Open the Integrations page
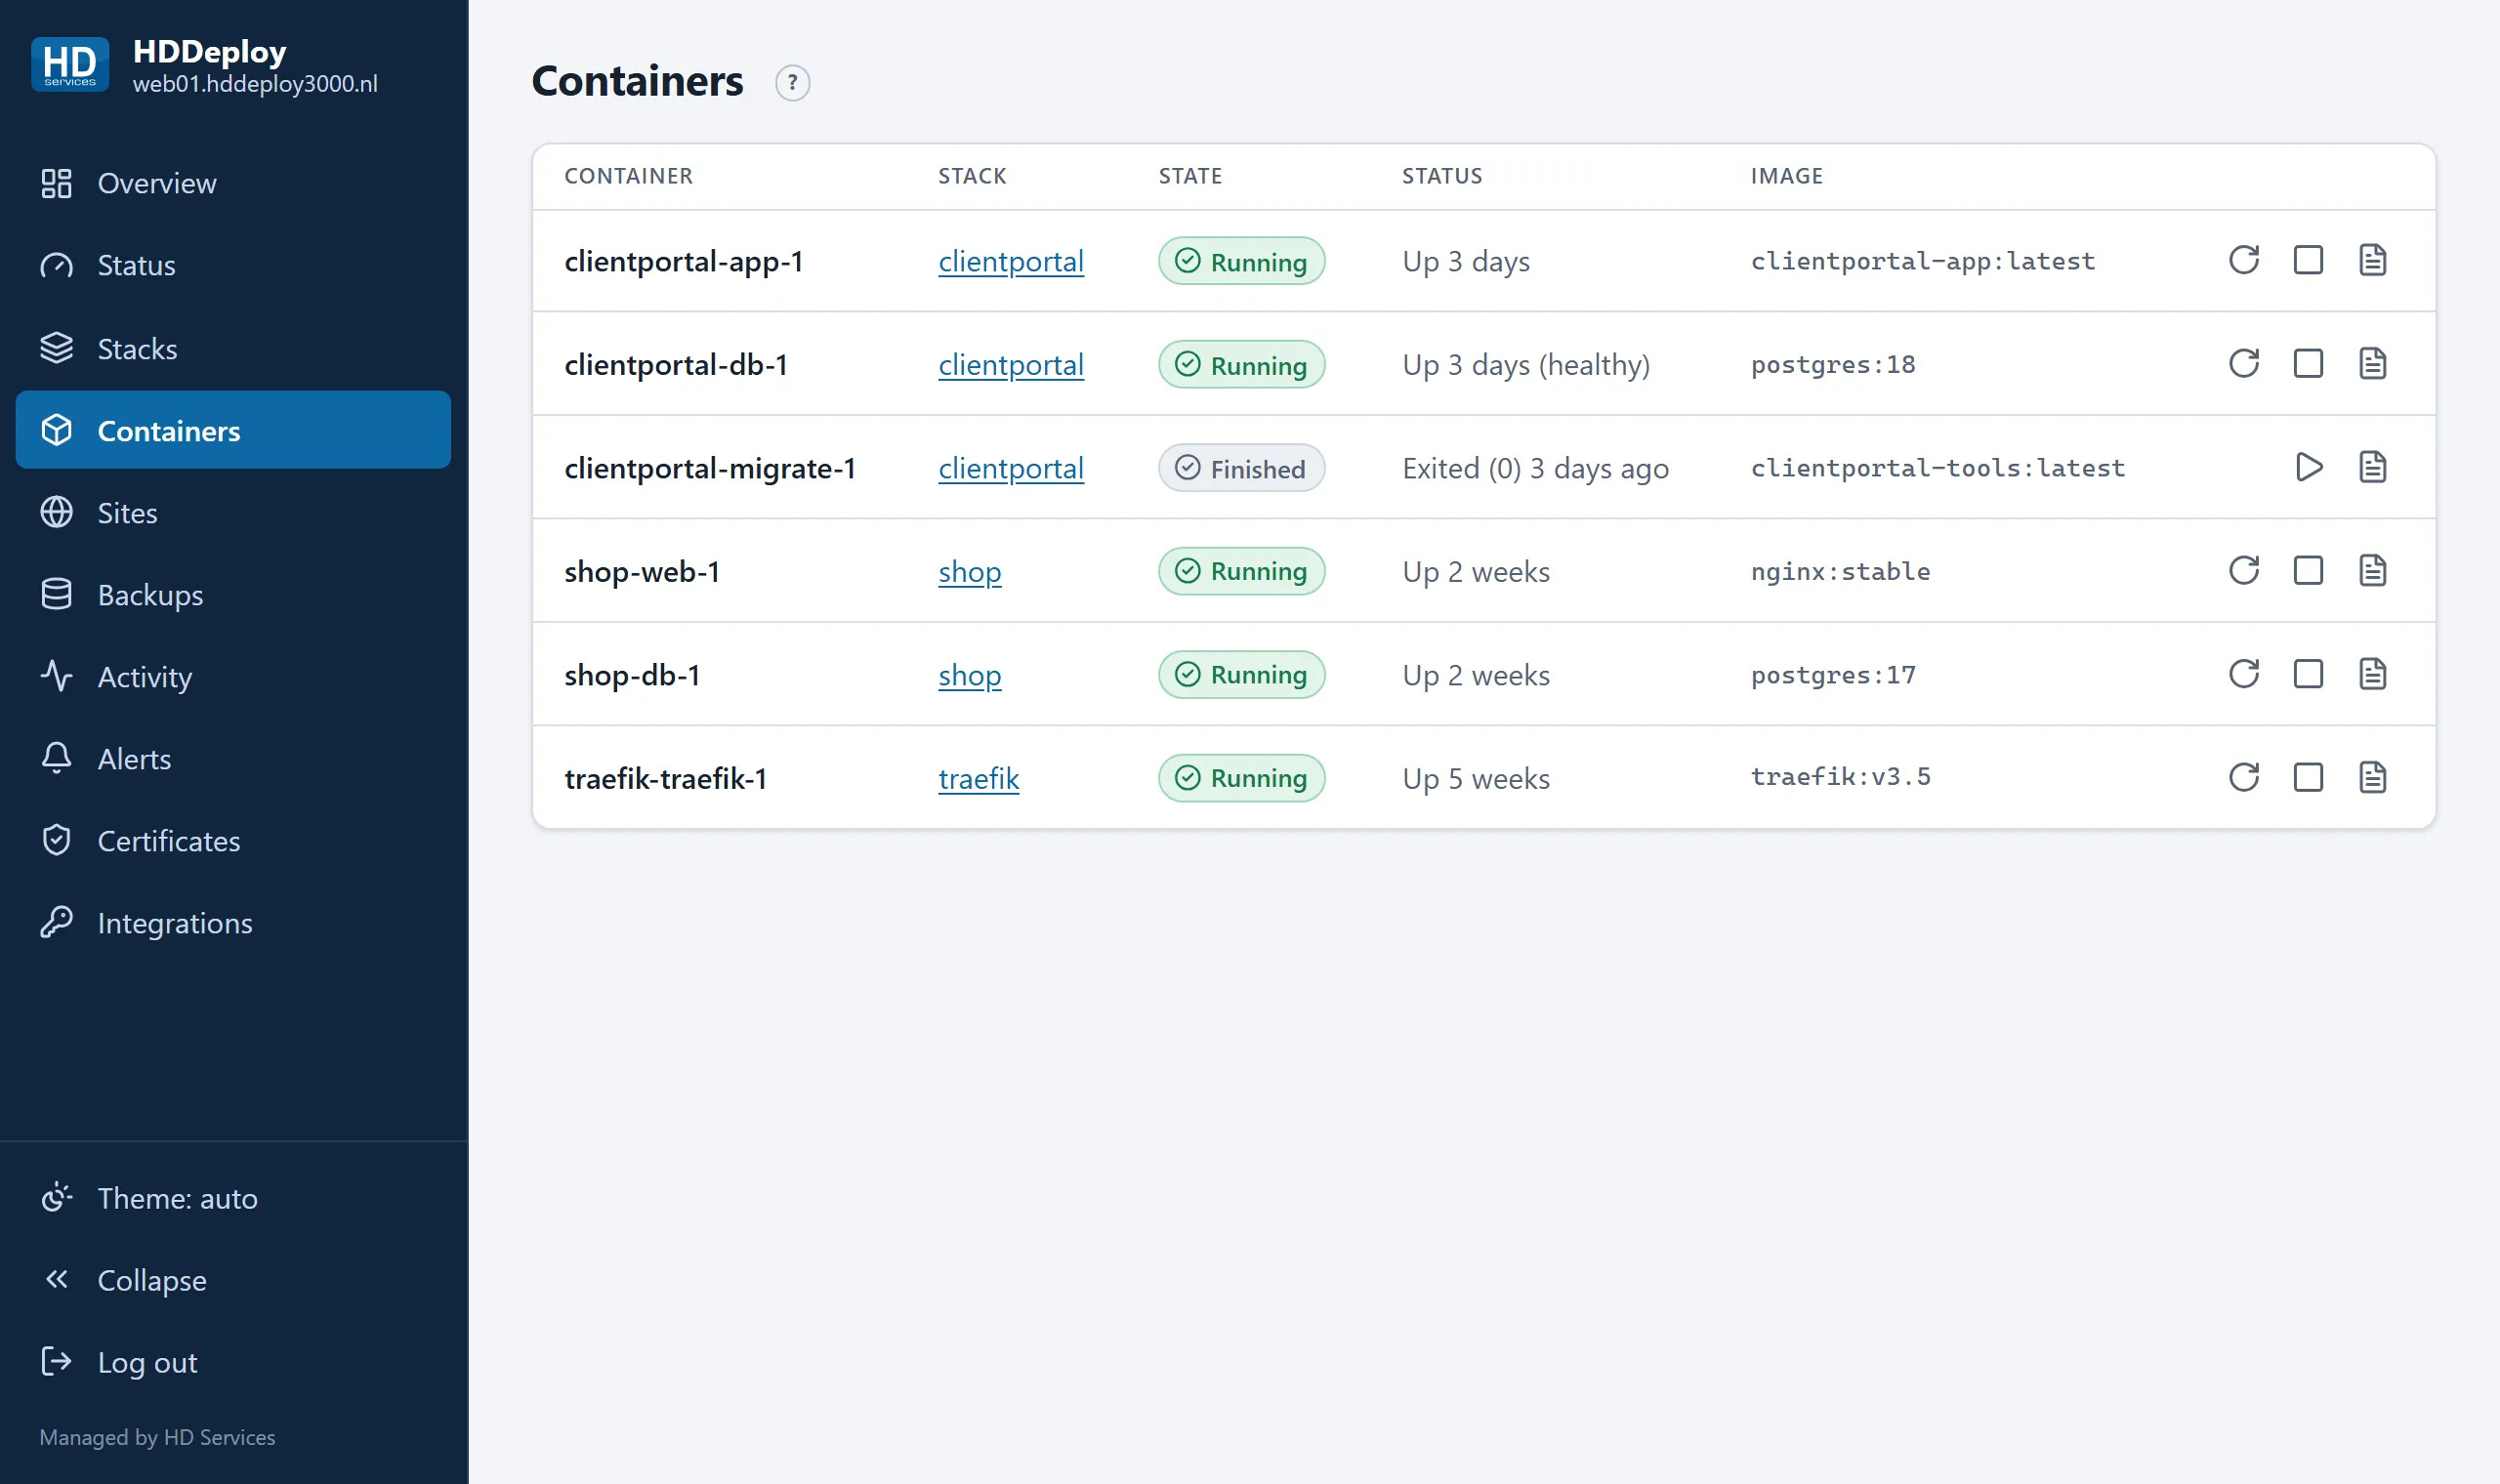2500x1484 pixels. [233, 922]
